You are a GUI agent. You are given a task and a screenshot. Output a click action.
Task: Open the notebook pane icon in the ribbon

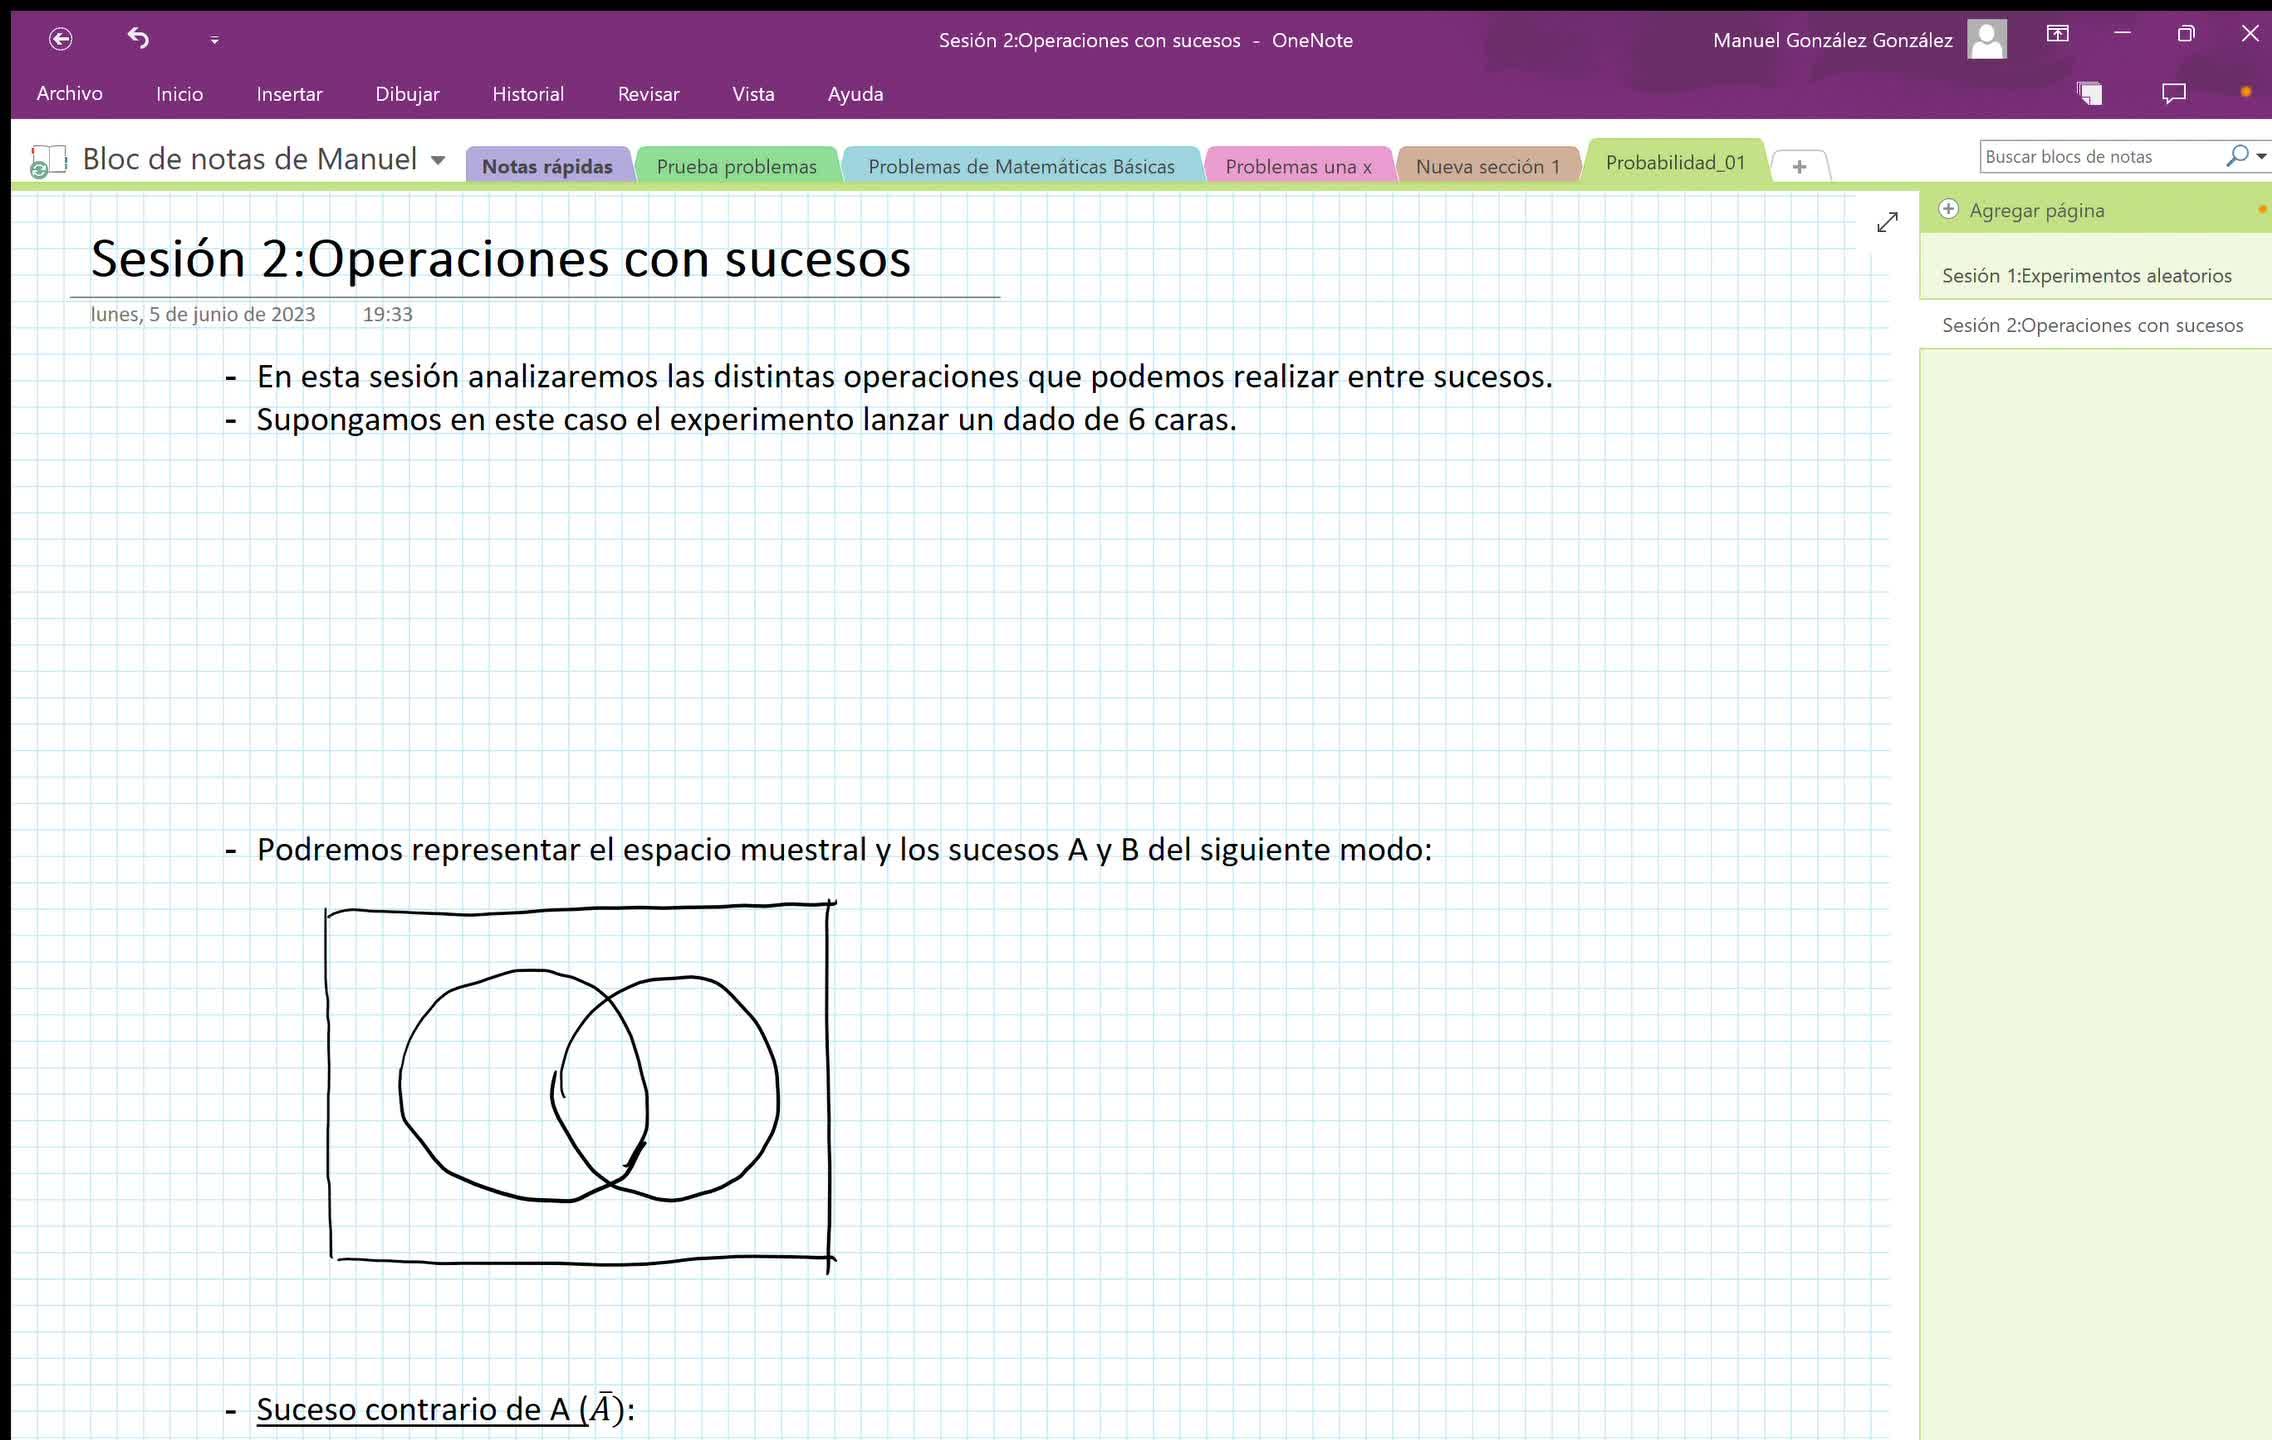2089,94
